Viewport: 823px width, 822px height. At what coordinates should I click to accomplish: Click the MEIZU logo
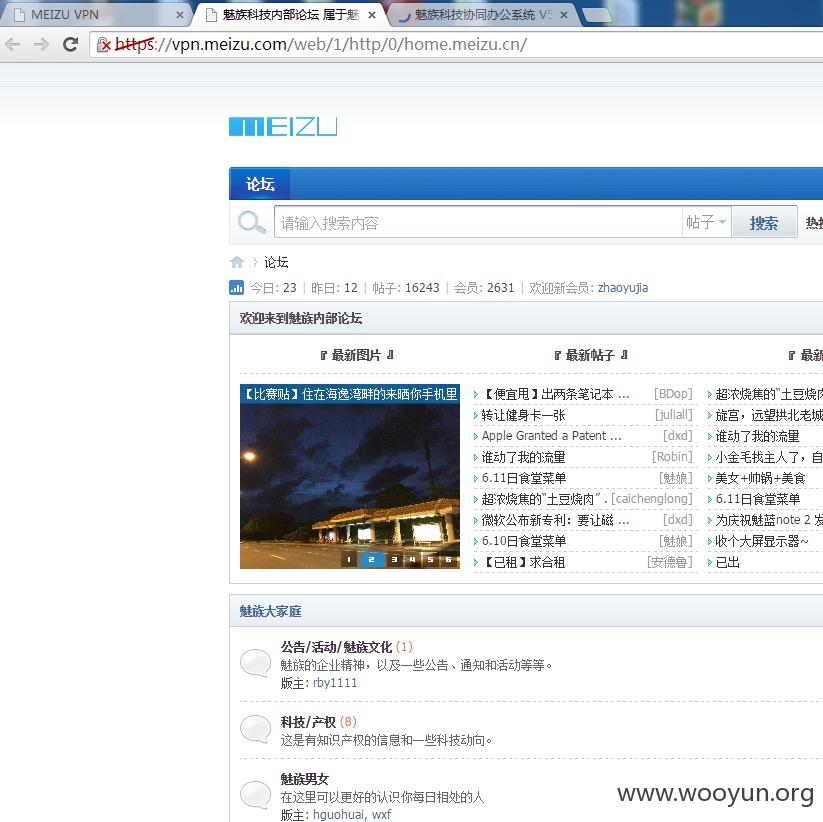(283, 127)
